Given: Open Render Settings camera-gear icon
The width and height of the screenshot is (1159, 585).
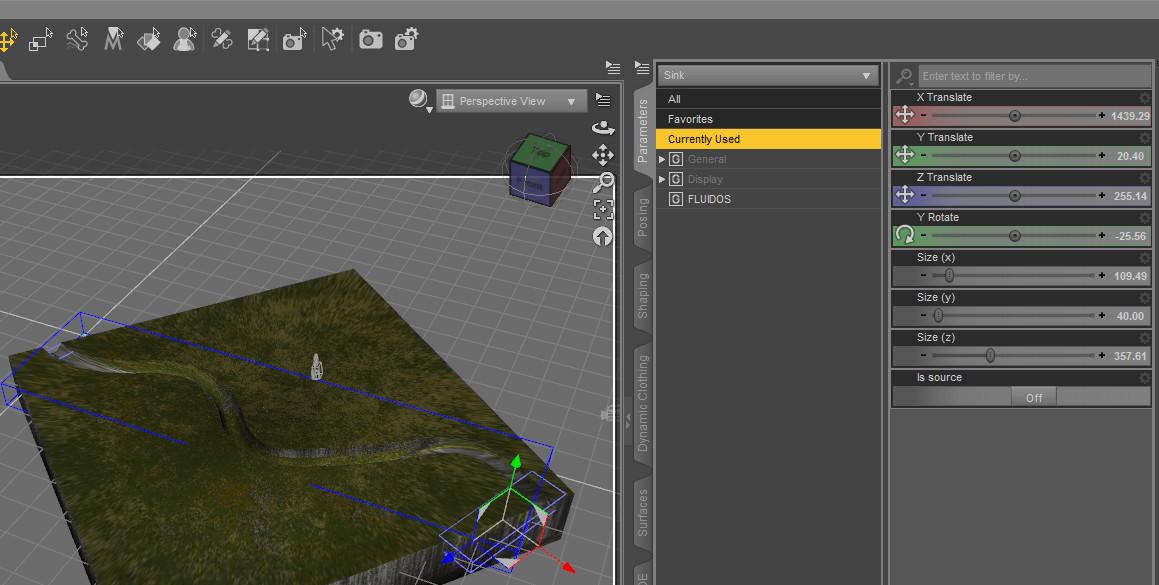Looking at the screenshot, I should (x=406, y=40).
